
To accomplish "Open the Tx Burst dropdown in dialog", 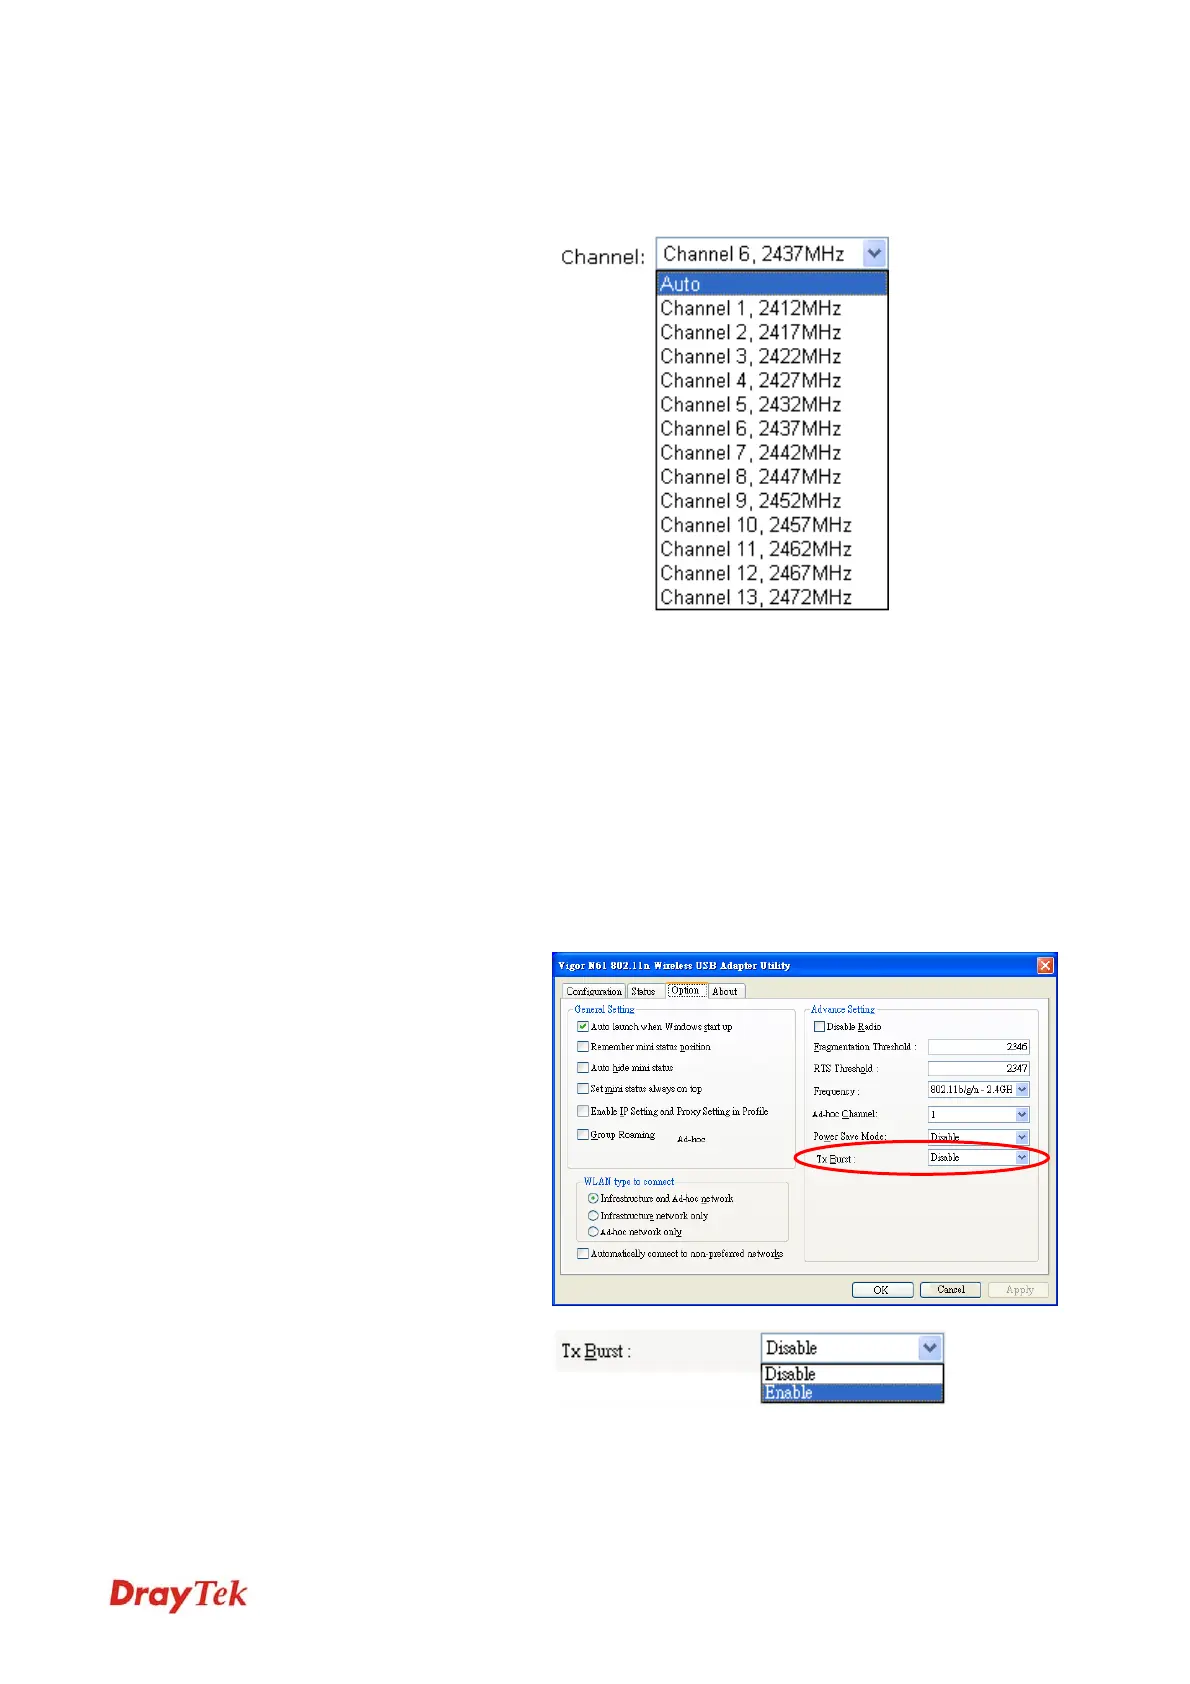I will [978, 1157].
